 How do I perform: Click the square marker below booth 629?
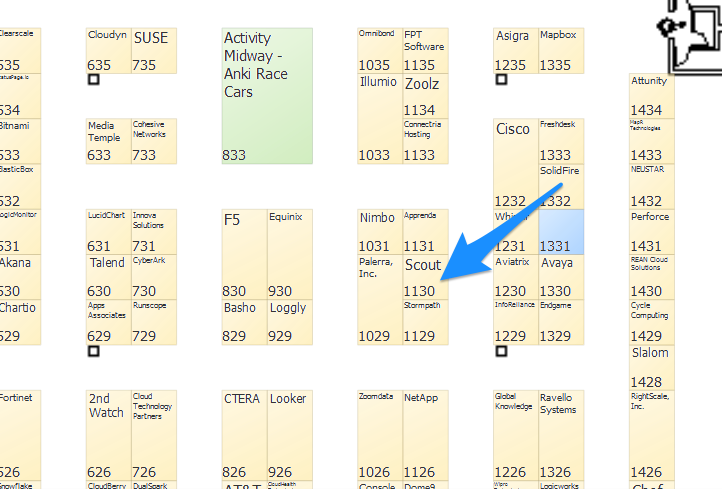click(93, 351)
